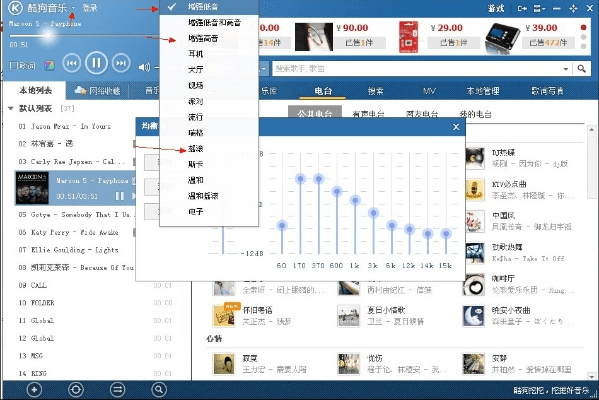Open the DJ热碟 radio thumbnail
Viewport: 599px width, 400px height.
point(475,158)
